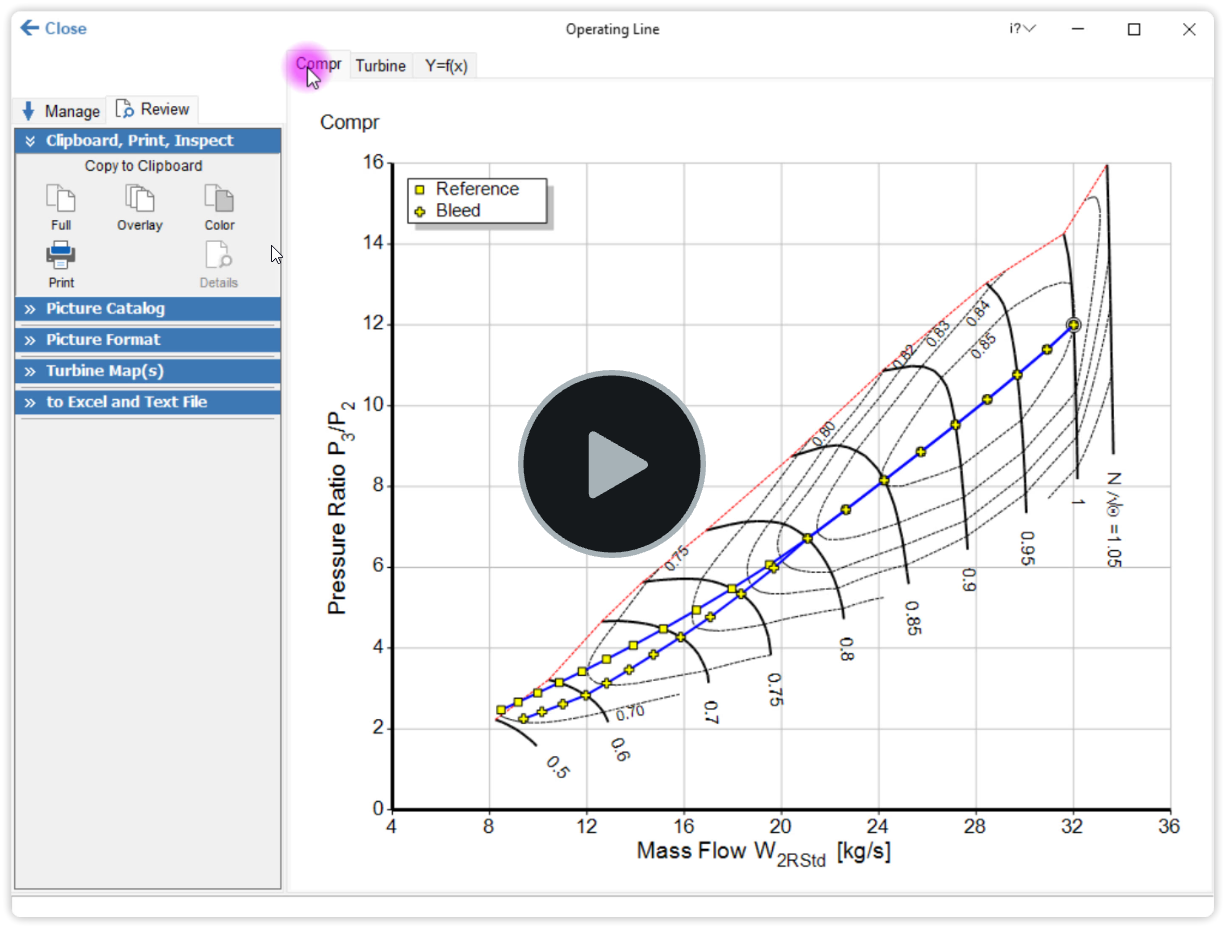Select the Review tab

click(153, 109)
